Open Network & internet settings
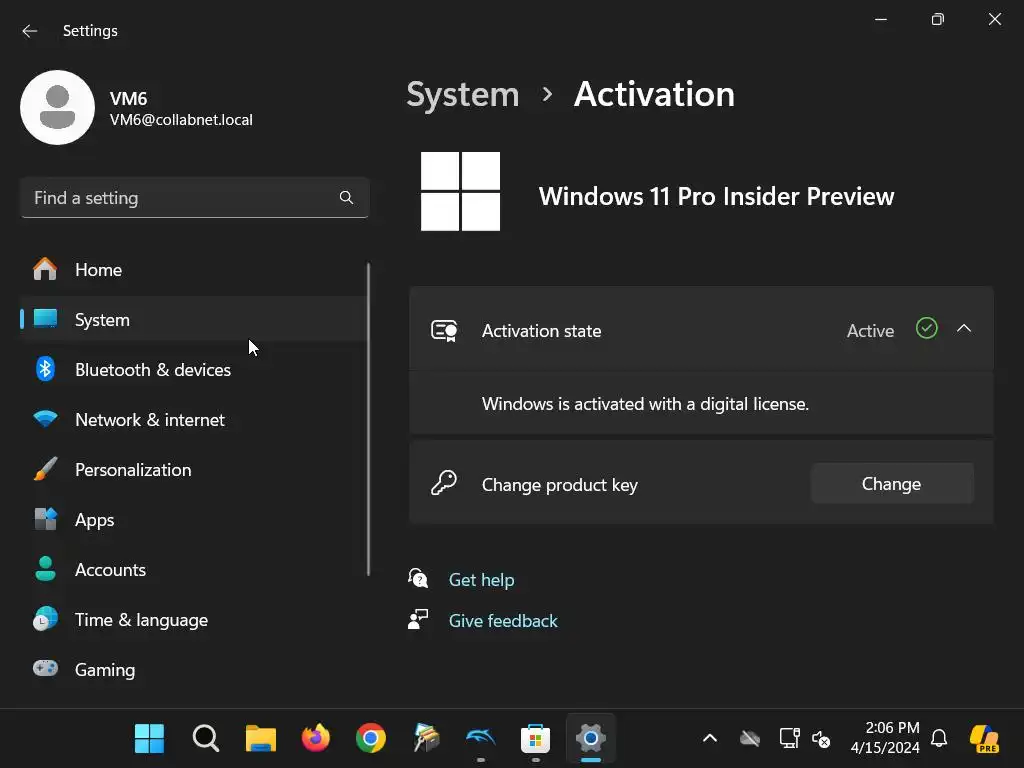 click(x=193, y=419)
